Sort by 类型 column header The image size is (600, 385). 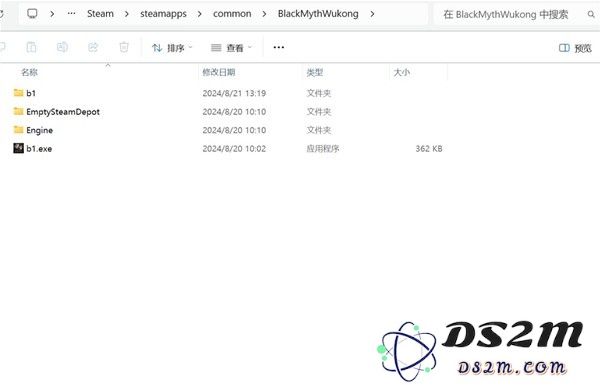[315, 72]
